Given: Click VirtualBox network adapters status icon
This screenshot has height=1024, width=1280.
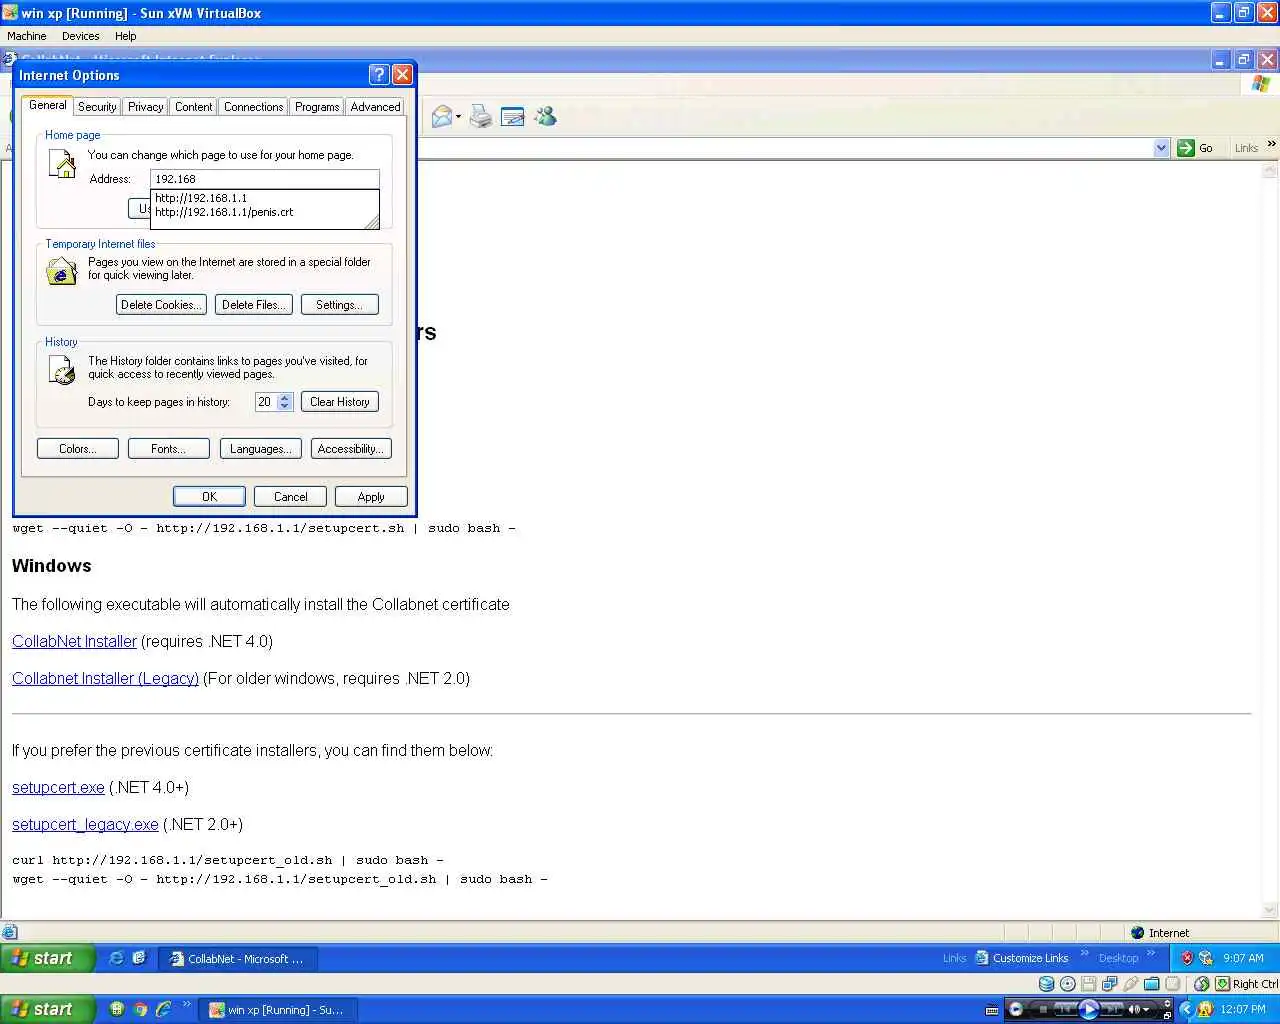Looking at the screenshot, I should 1110,984.
